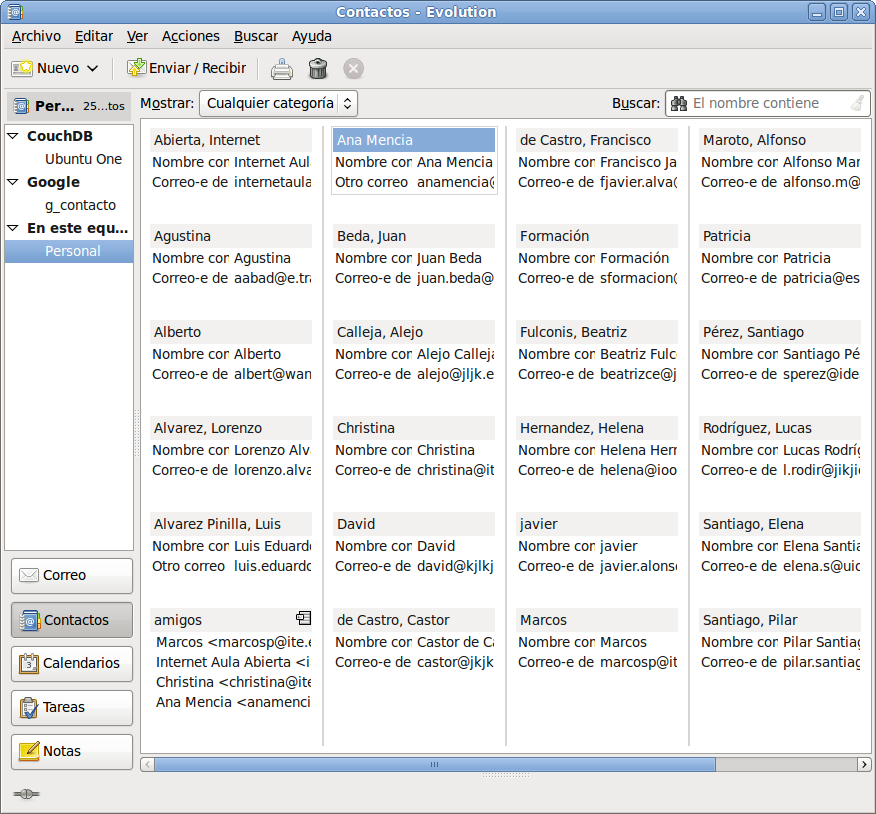Click the Enviar / Recibir button label

click(x=197, y=68)
